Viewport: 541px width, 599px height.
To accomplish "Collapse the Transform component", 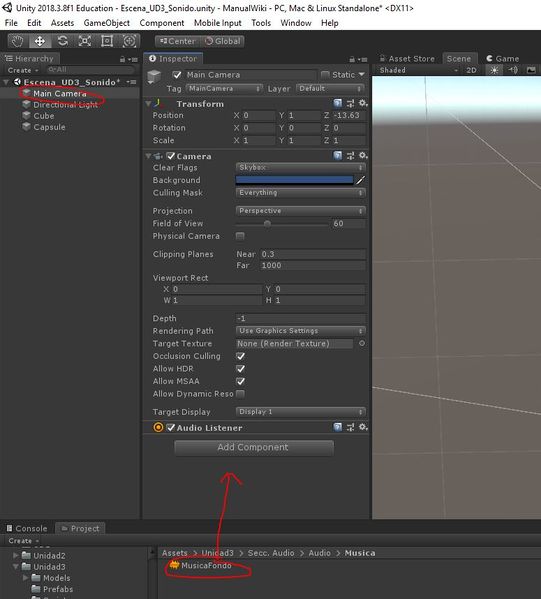I will tap(148, 104).
